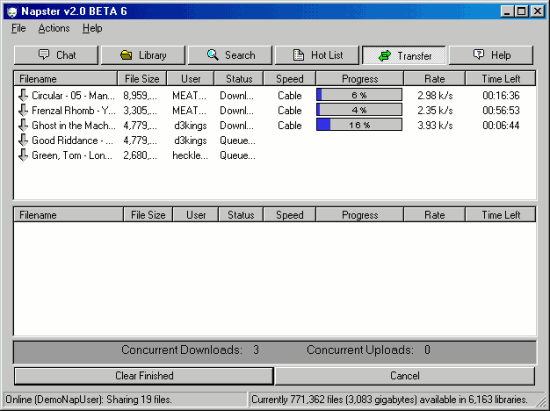
Task: Click the Clear Finished button
Action: (144, 376)
